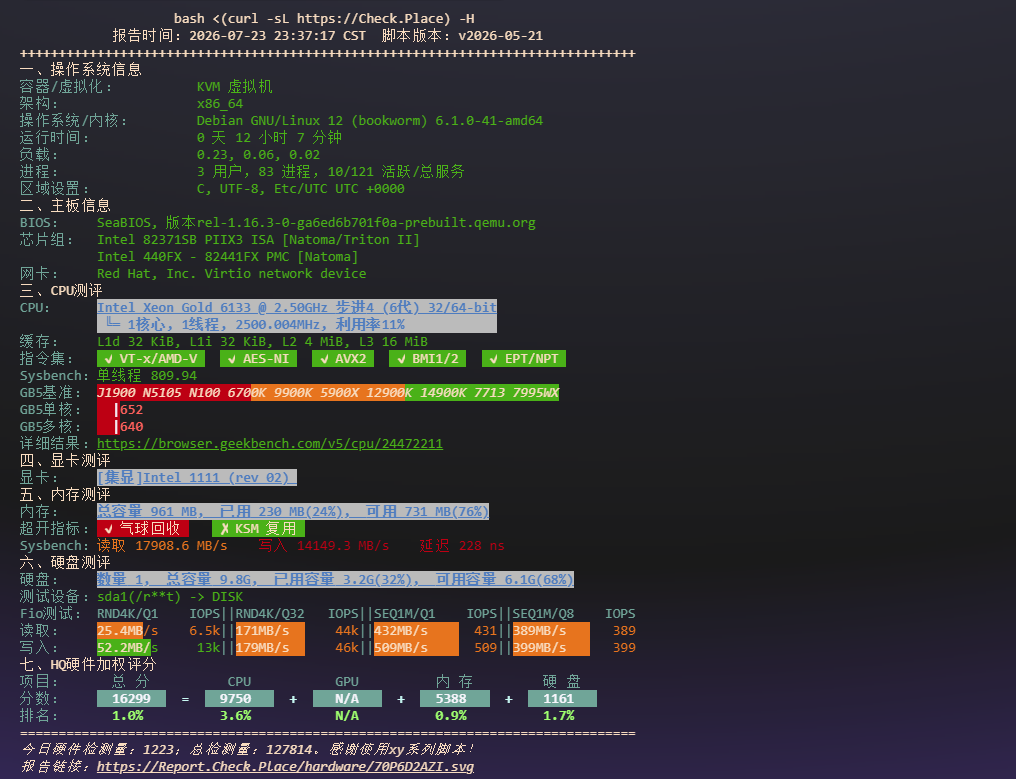Click the x86_64 architecture value
The image size is (1016, 779).
click(220, 104)
